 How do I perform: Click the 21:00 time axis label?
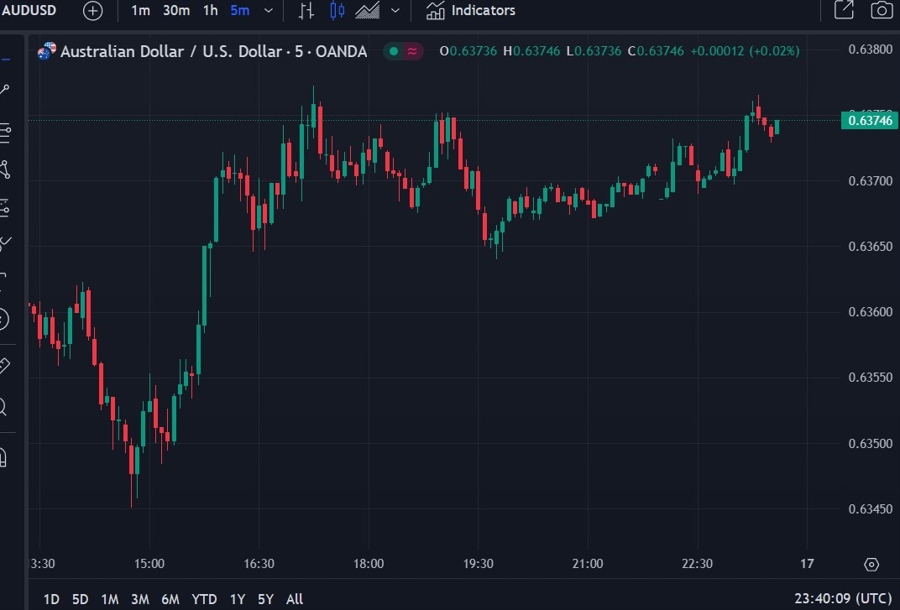tap(588, 564)
